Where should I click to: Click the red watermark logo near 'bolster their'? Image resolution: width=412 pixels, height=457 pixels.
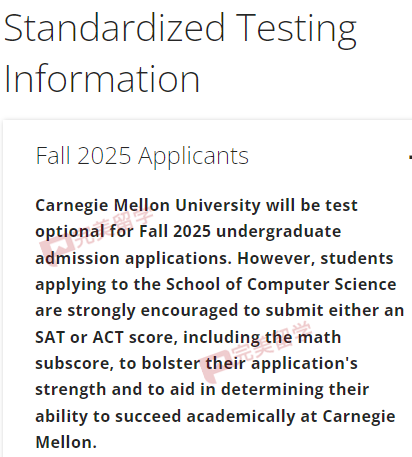215,365
